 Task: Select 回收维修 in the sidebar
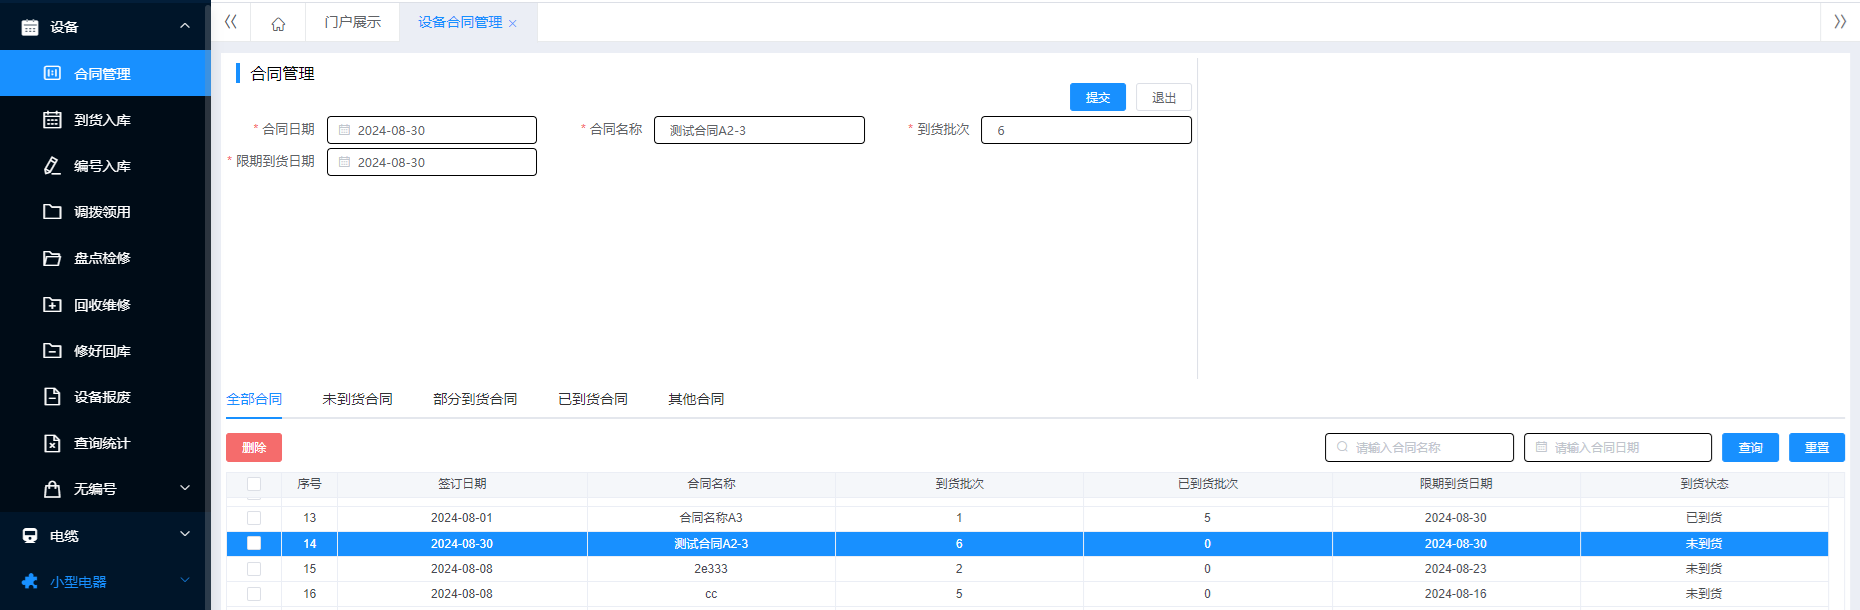pyautogui.click(x=102, y=305)
